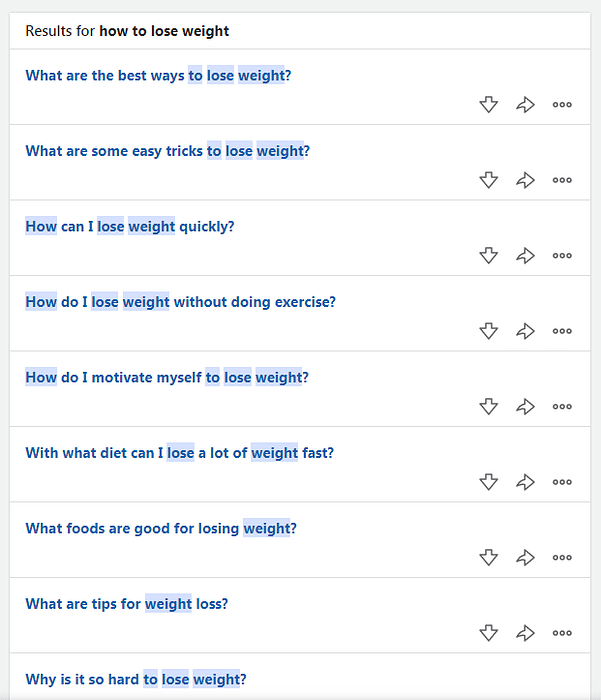Image resolution: width=601 pixels, height=700 pixels.
Task: Downvote the foods good for losing weight question
Action: [488, 557]
